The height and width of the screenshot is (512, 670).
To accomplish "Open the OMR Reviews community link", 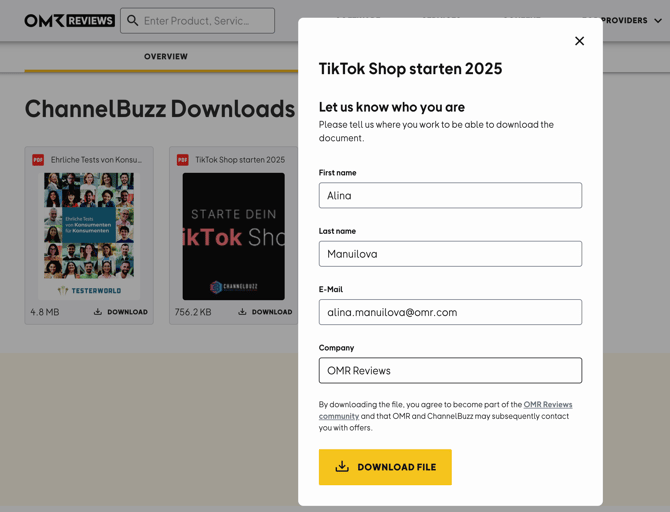I will click(547, 405).
